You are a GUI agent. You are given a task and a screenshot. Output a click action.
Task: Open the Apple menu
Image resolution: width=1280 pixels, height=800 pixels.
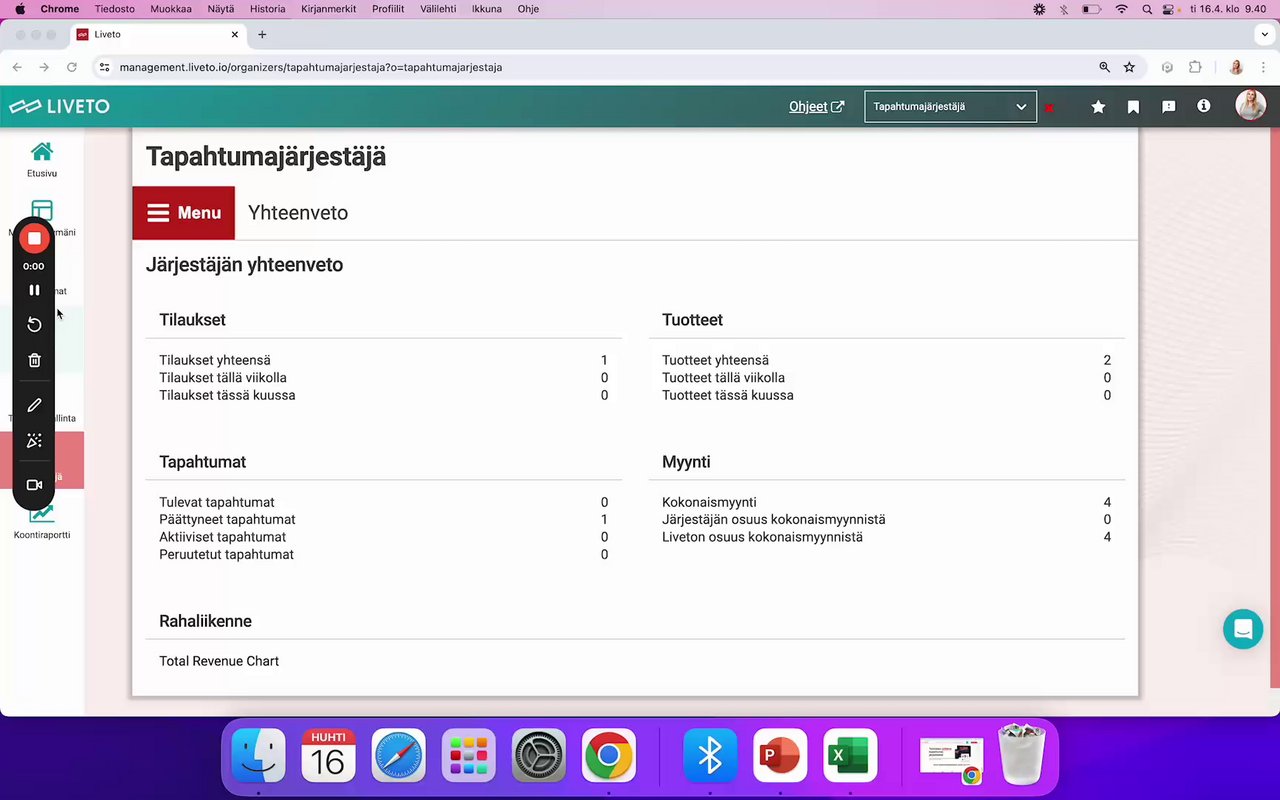pos(20,9)
